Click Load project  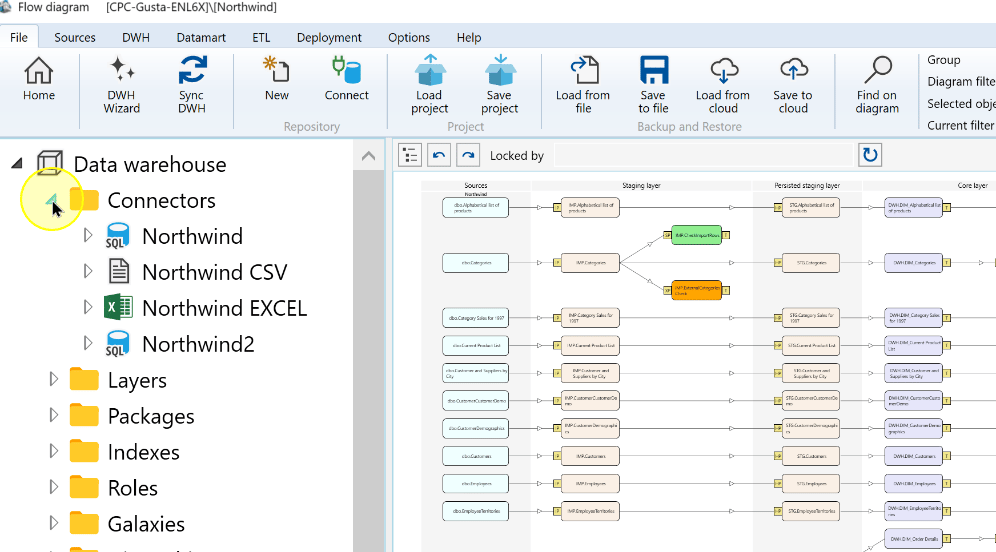point(430,85)
